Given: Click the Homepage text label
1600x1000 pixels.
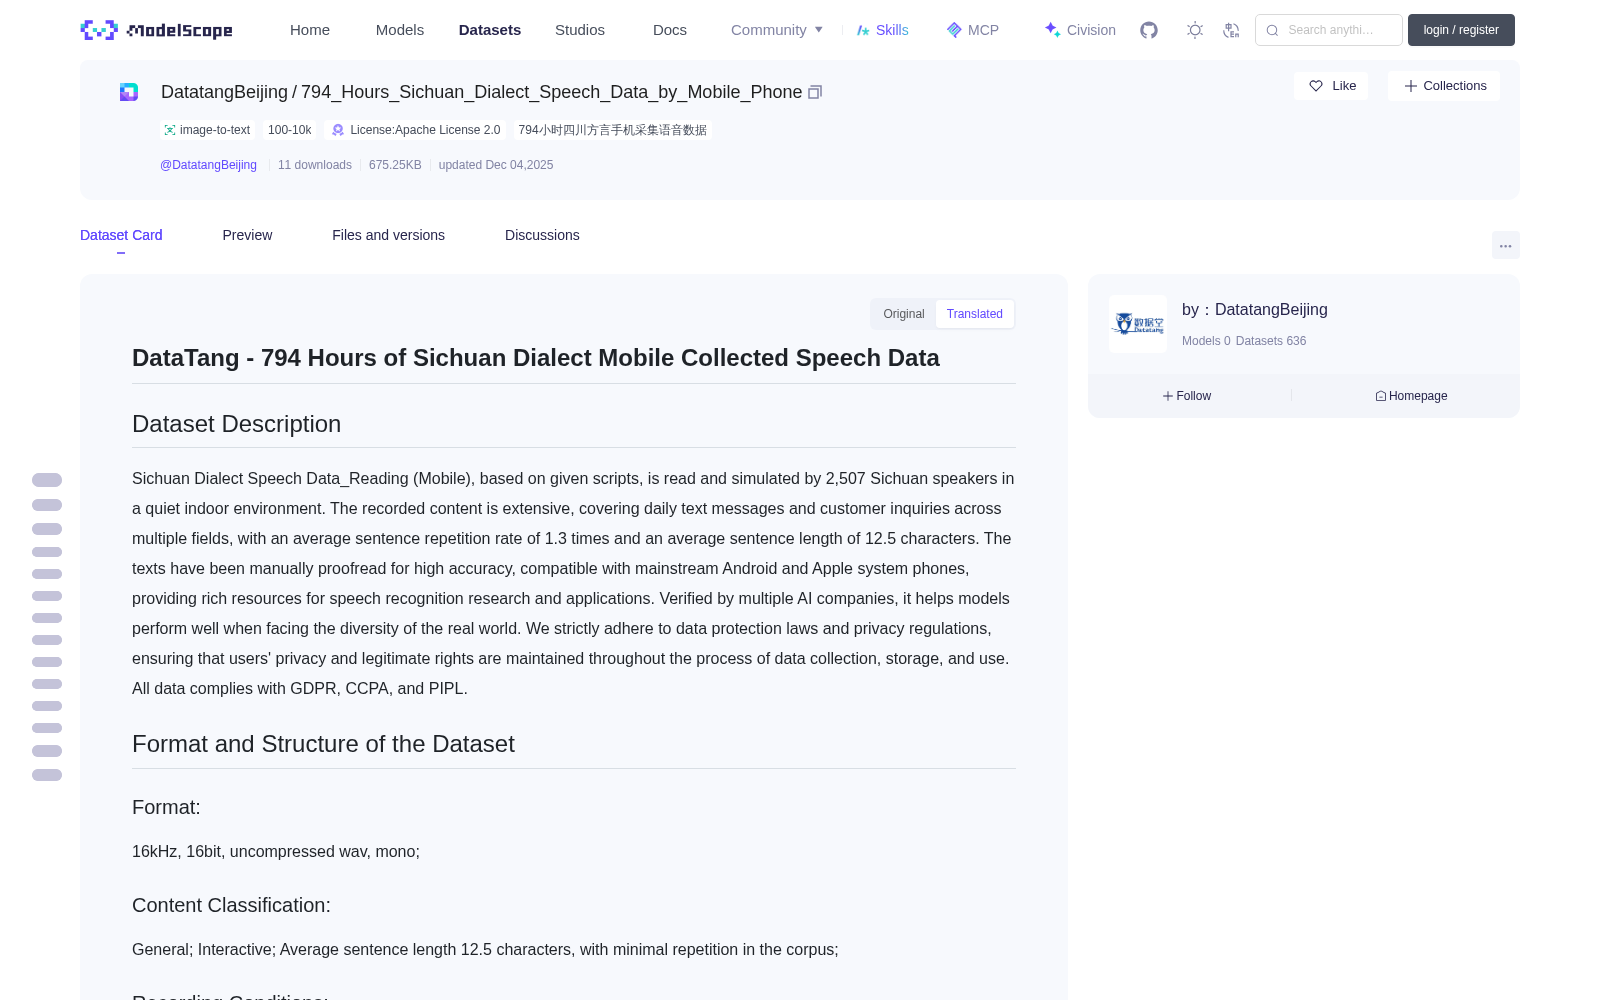Looking at the screenshot, I should [1418, 396].
